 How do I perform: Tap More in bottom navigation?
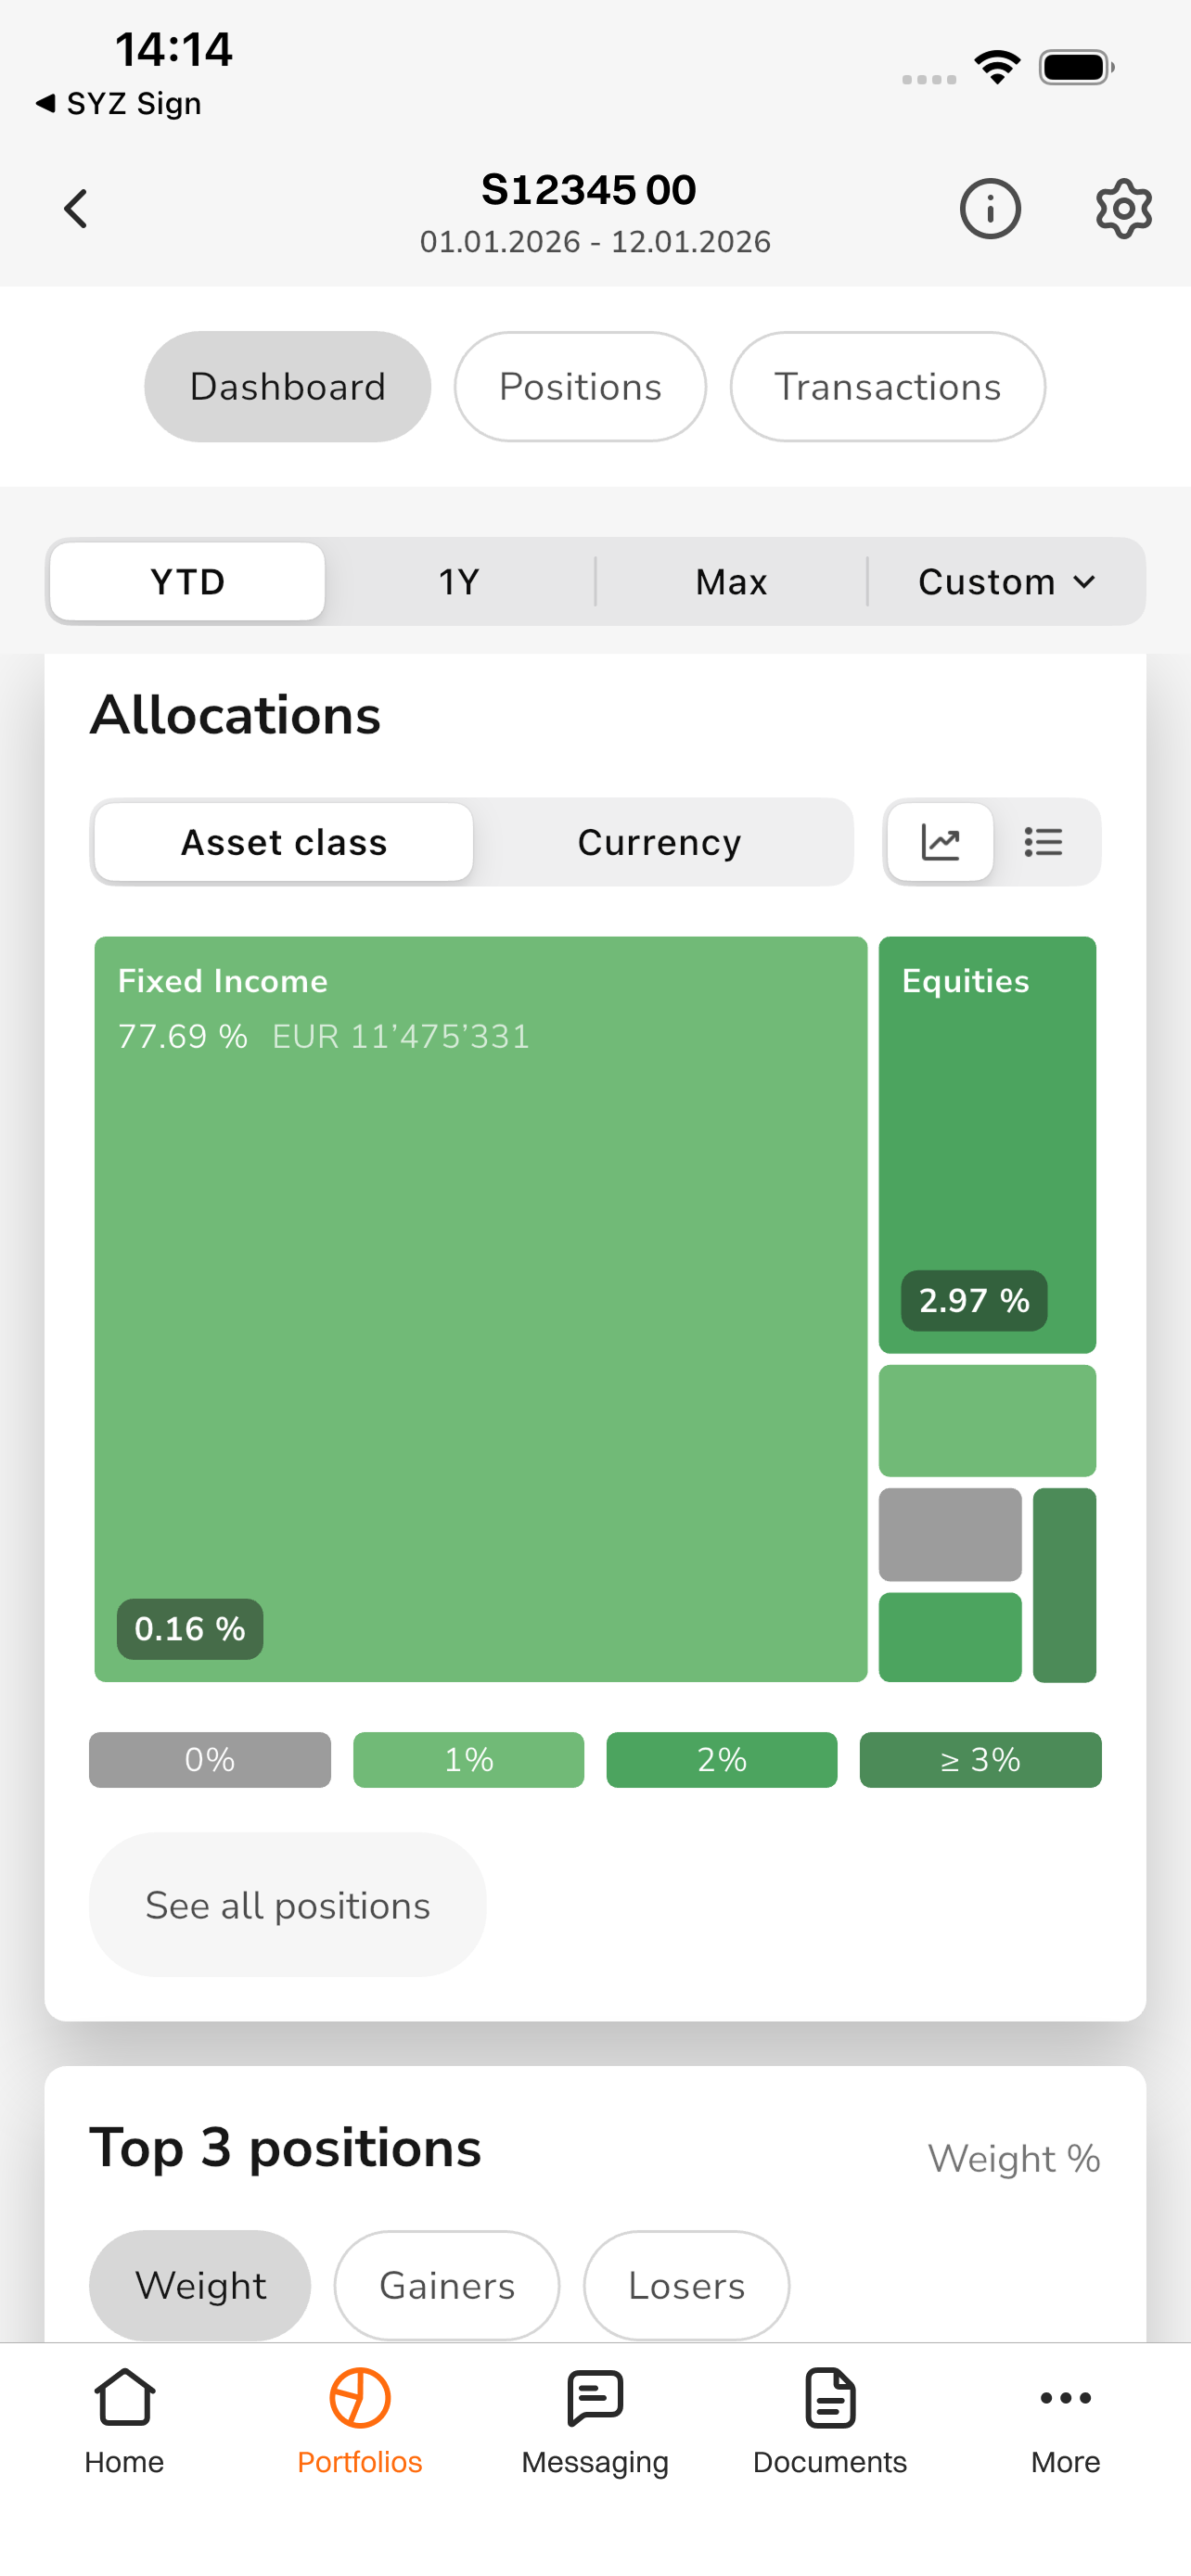tap(1066, 2422)
